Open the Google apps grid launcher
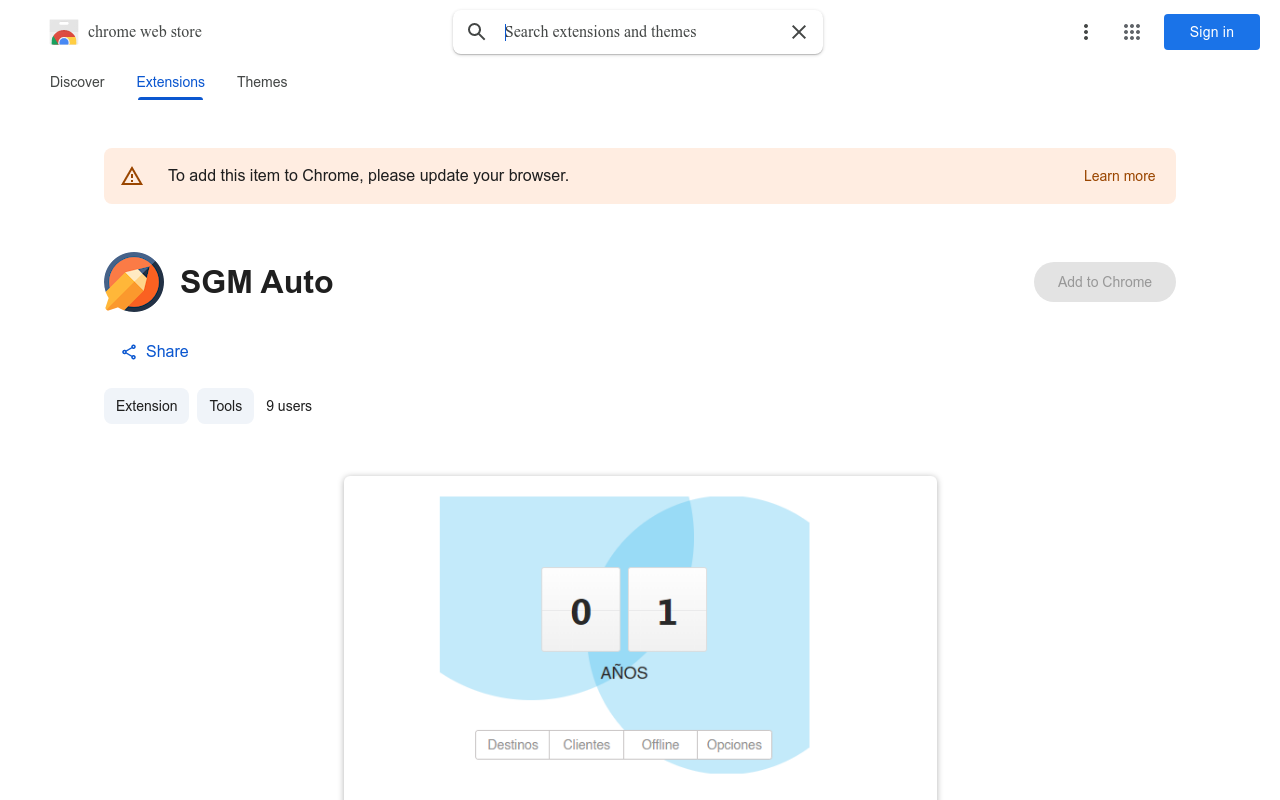 [x=1132, y=32]
